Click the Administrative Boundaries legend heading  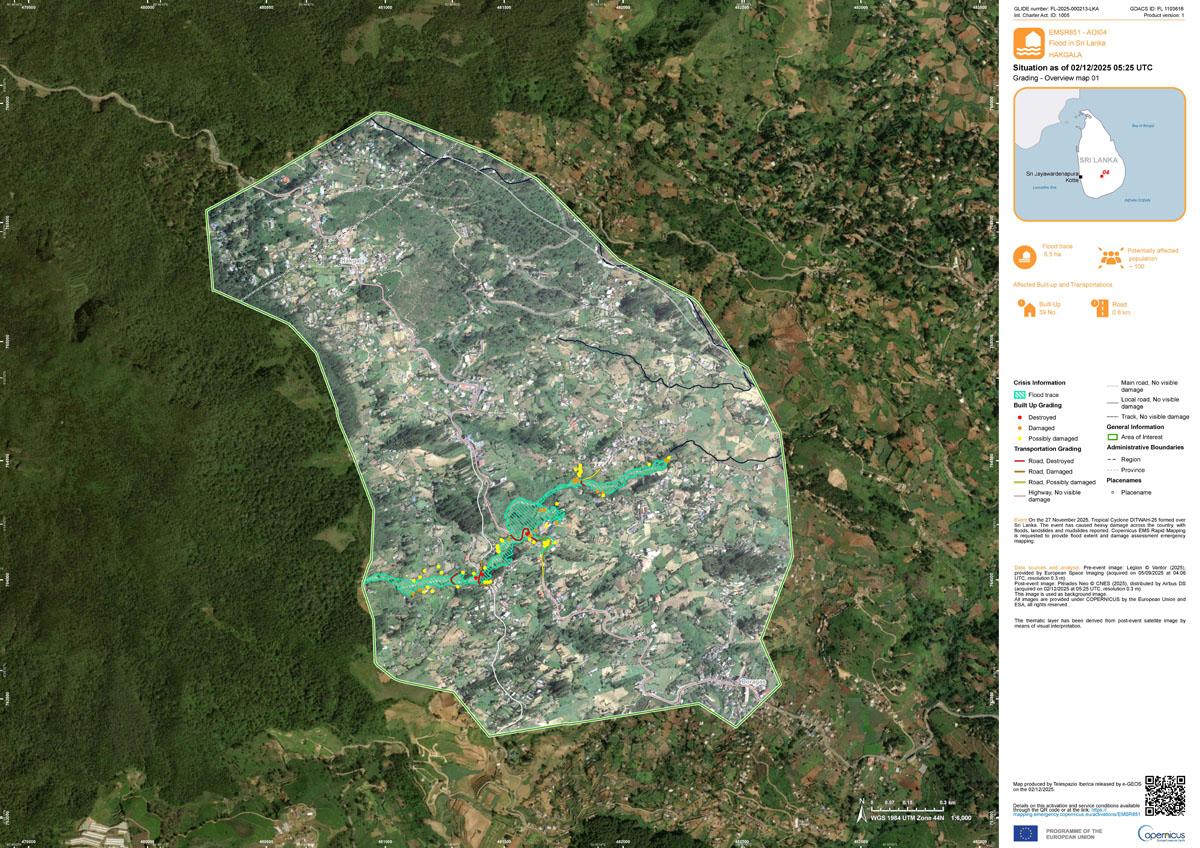pyautogui.click(x=1145, y=448)
